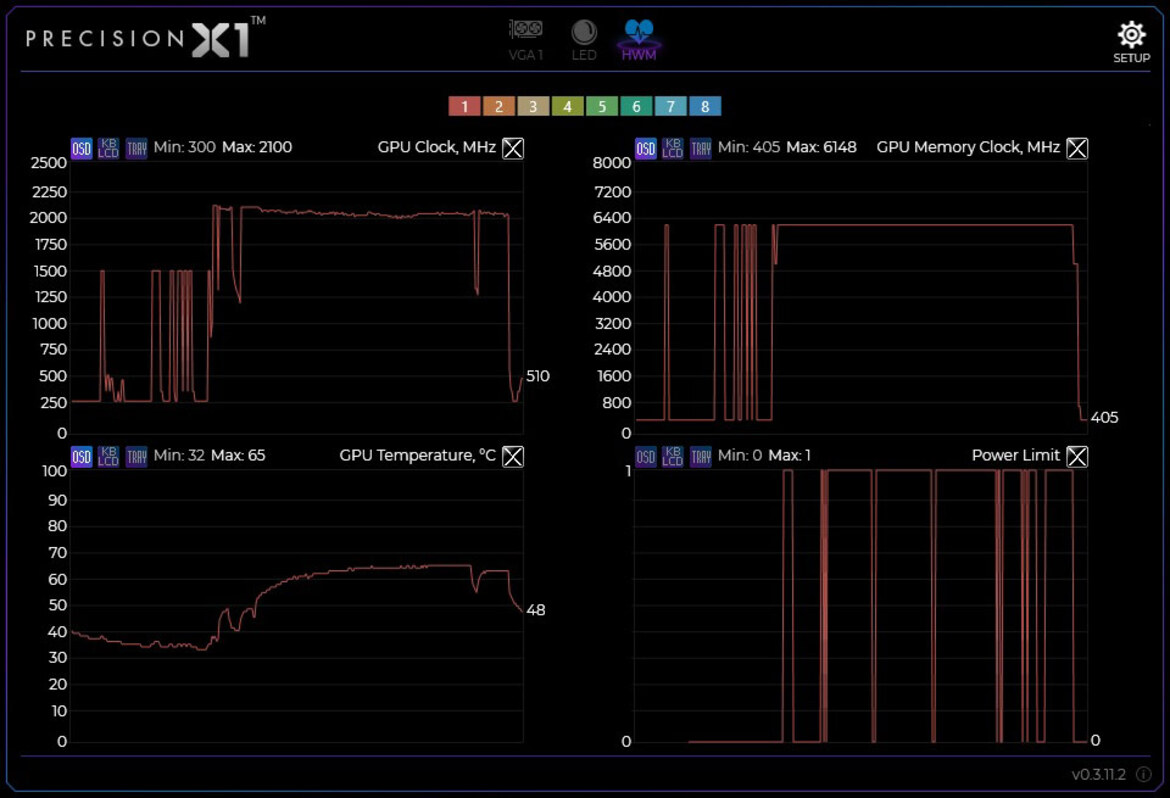The width and height of the screenshot is (1170, 798).
Task: Click Power Limit 'Max: 1' value
Action: click(x=789, y=455)
